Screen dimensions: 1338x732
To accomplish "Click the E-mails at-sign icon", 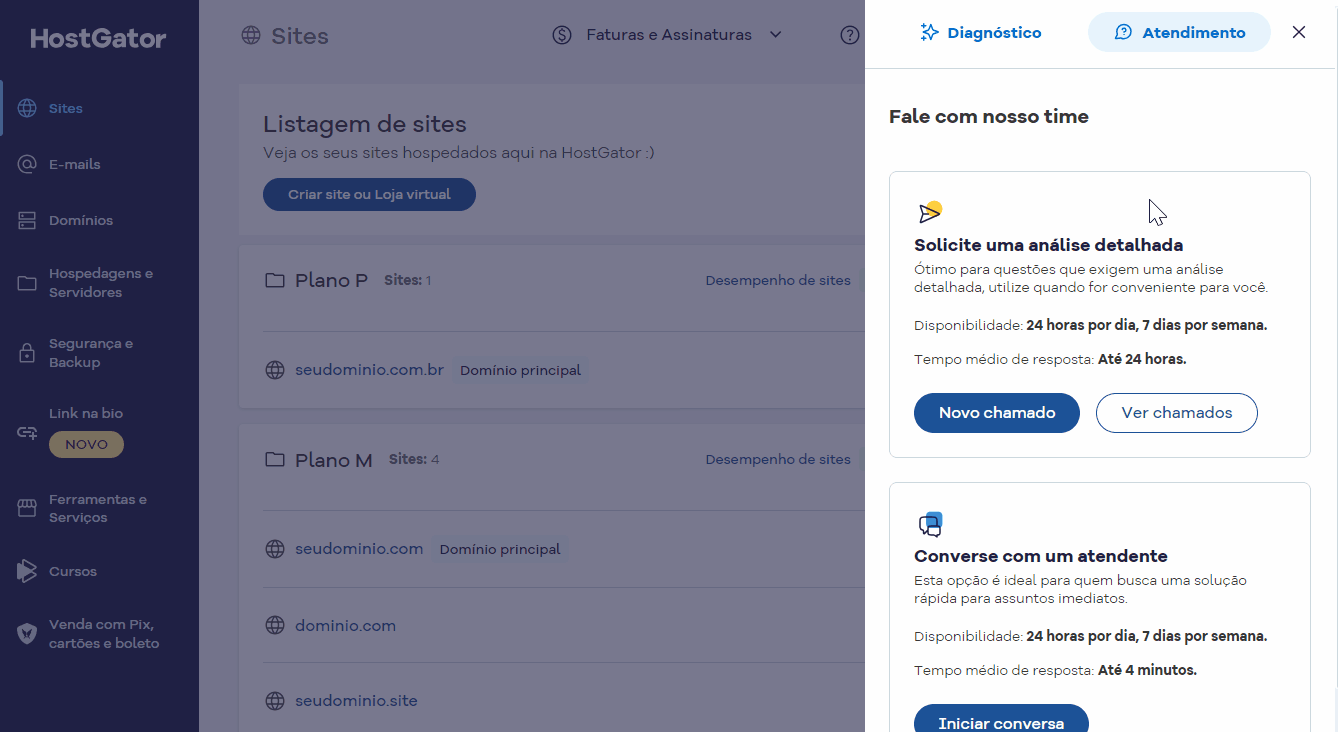I will pyautogui.click(x=27, y=164).
